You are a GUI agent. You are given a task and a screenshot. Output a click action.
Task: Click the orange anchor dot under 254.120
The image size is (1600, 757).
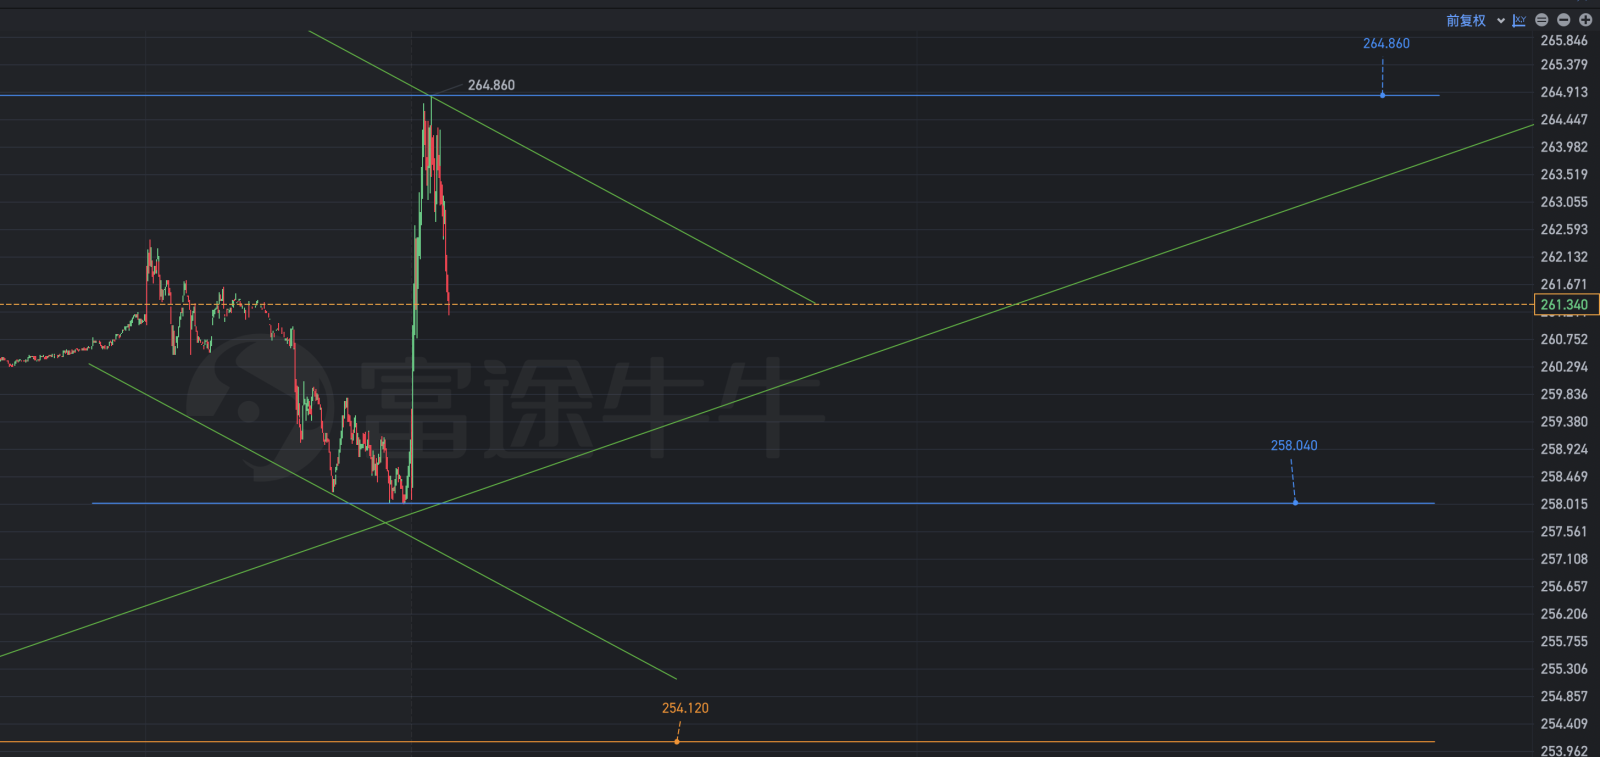pyautogui.click(x=677, y=741)
